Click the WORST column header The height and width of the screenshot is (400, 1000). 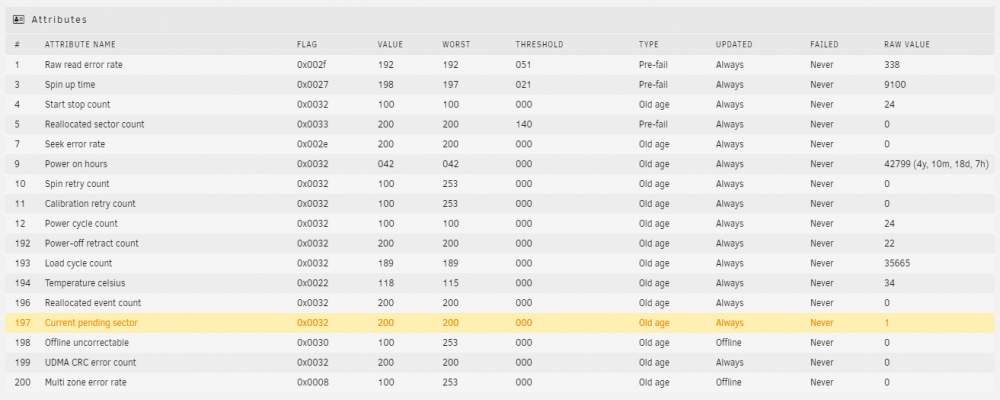click(x=457, y=45)
